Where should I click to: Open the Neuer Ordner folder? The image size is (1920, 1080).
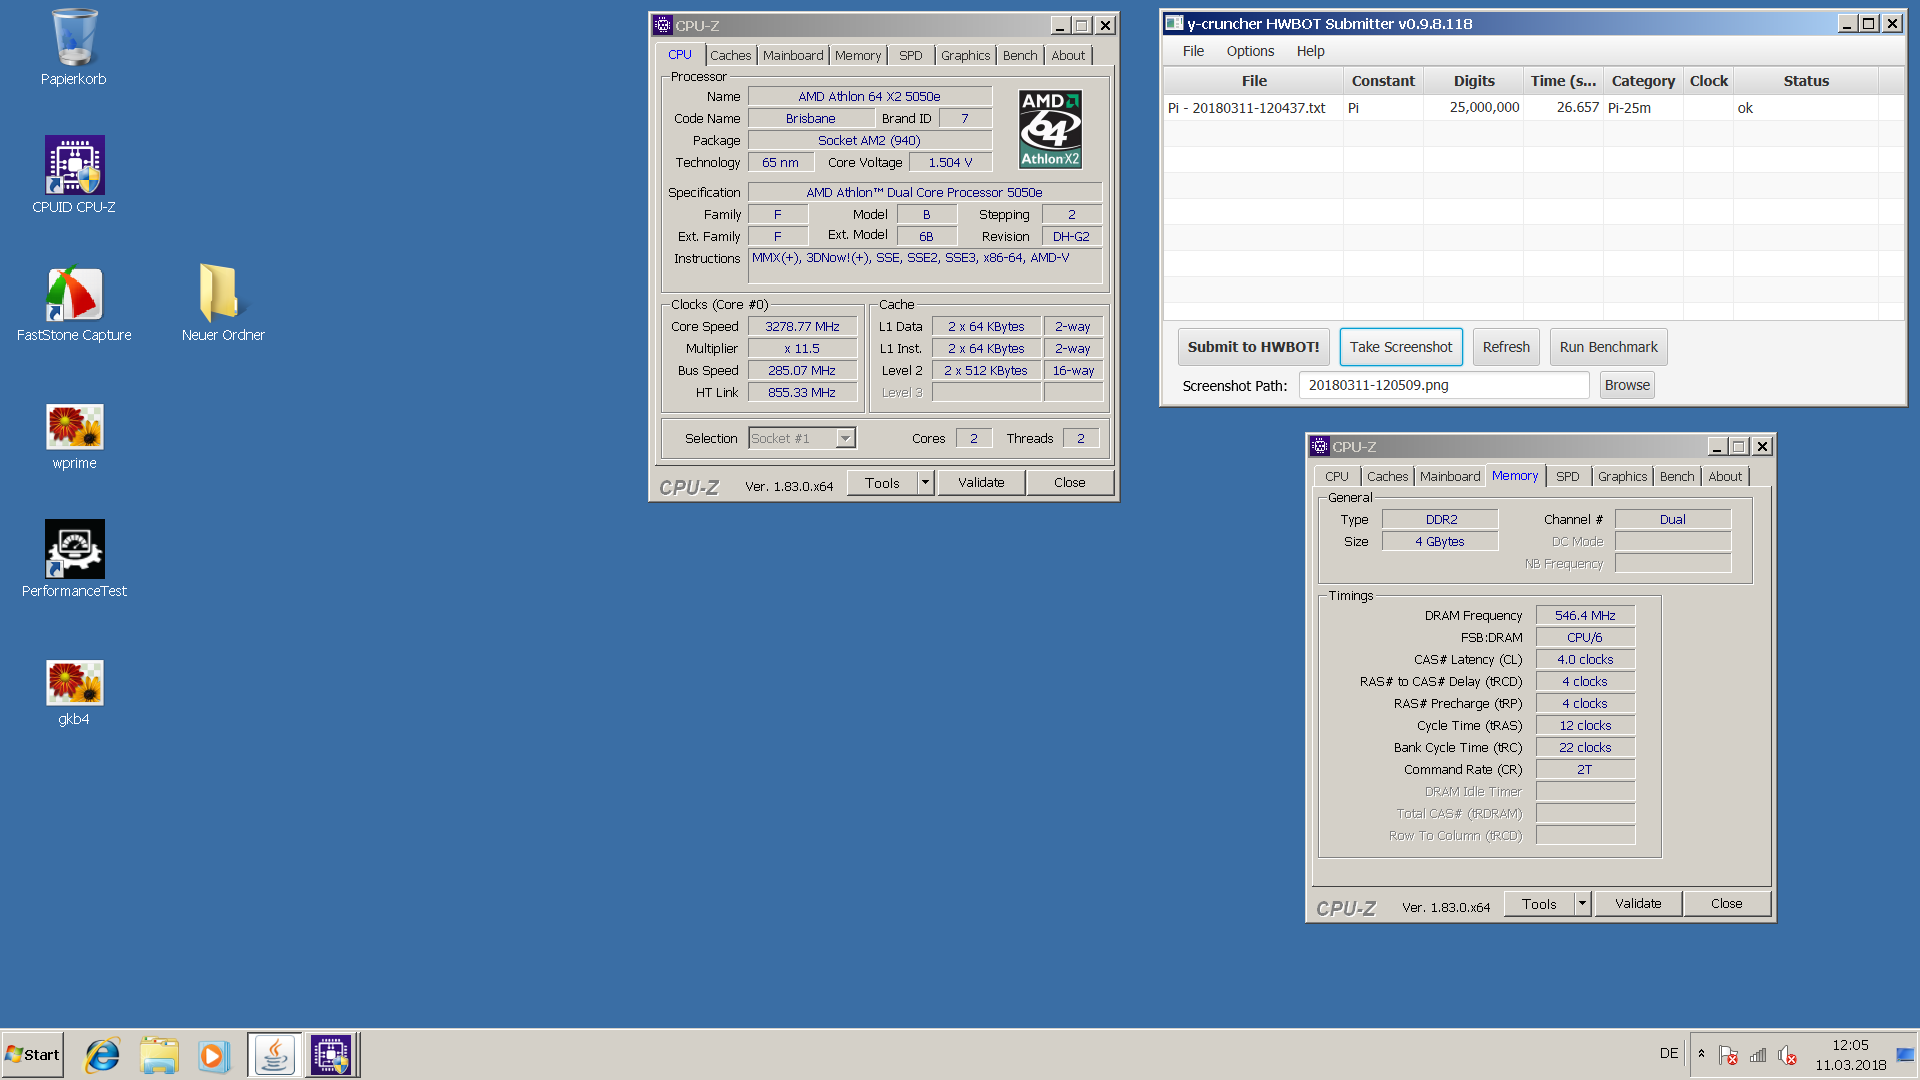point(223,303)
